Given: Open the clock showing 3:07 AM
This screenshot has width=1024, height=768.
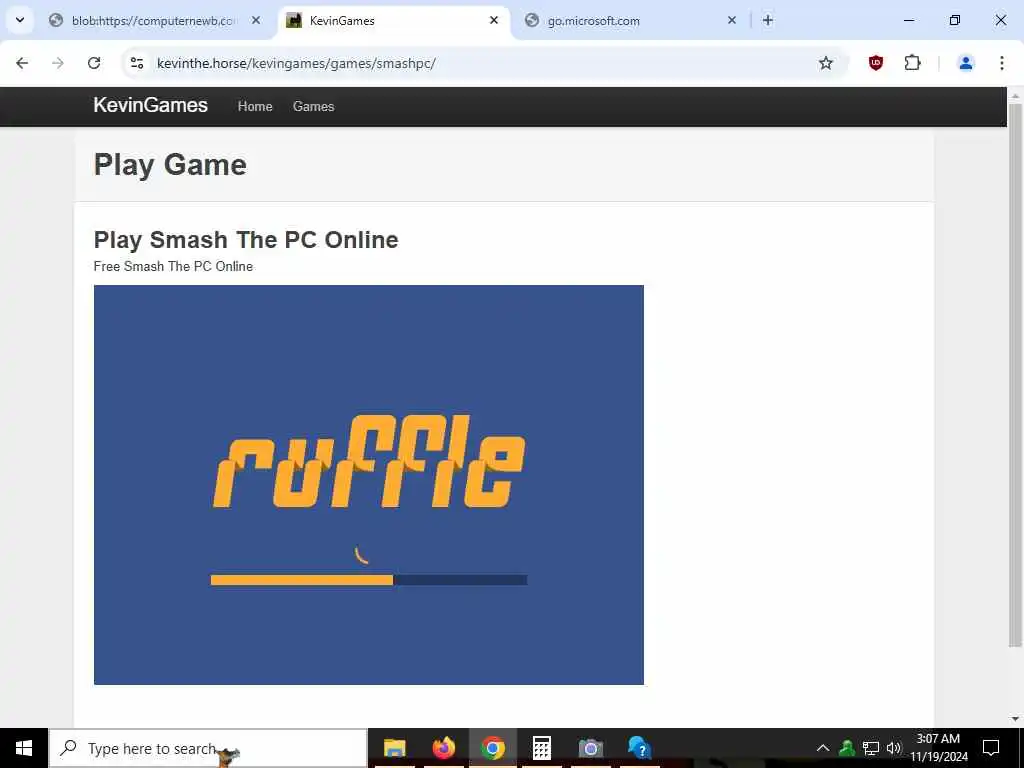Looking at the screenshot, I should [x=938, y=748].
